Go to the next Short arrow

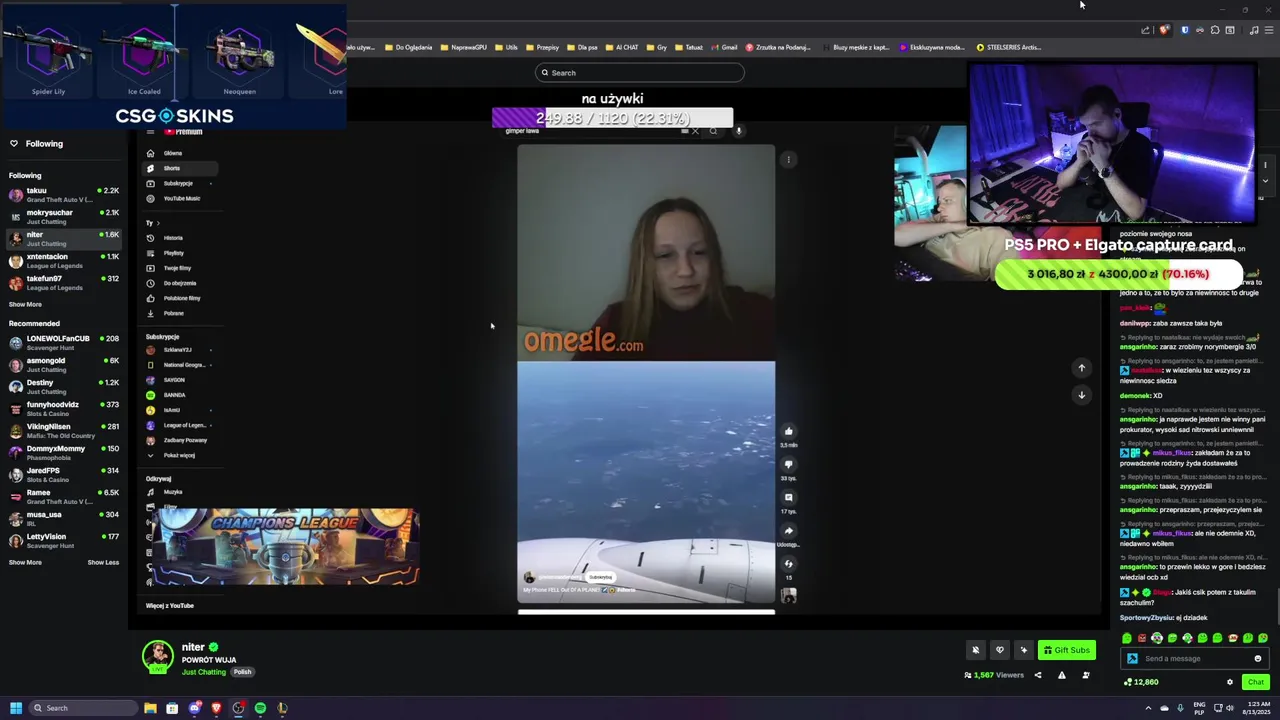[x=1081, y=394]
